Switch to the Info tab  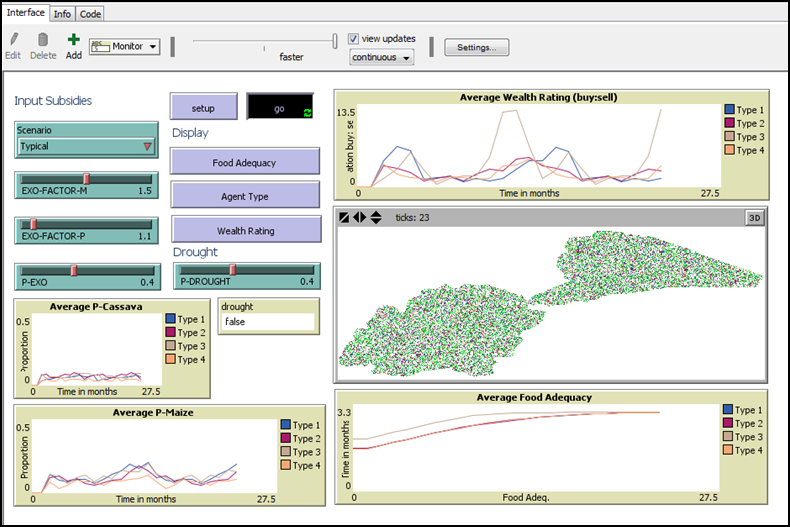62,13
